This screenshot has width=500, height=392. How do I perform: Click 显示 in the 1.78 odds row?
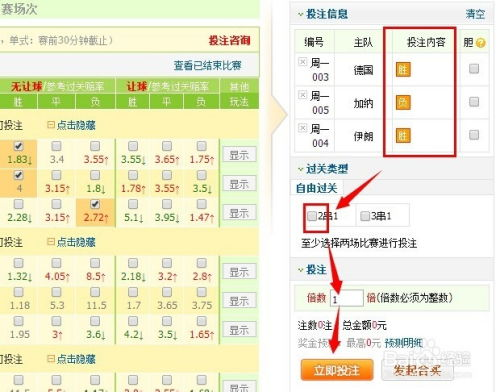coord(239,184)
